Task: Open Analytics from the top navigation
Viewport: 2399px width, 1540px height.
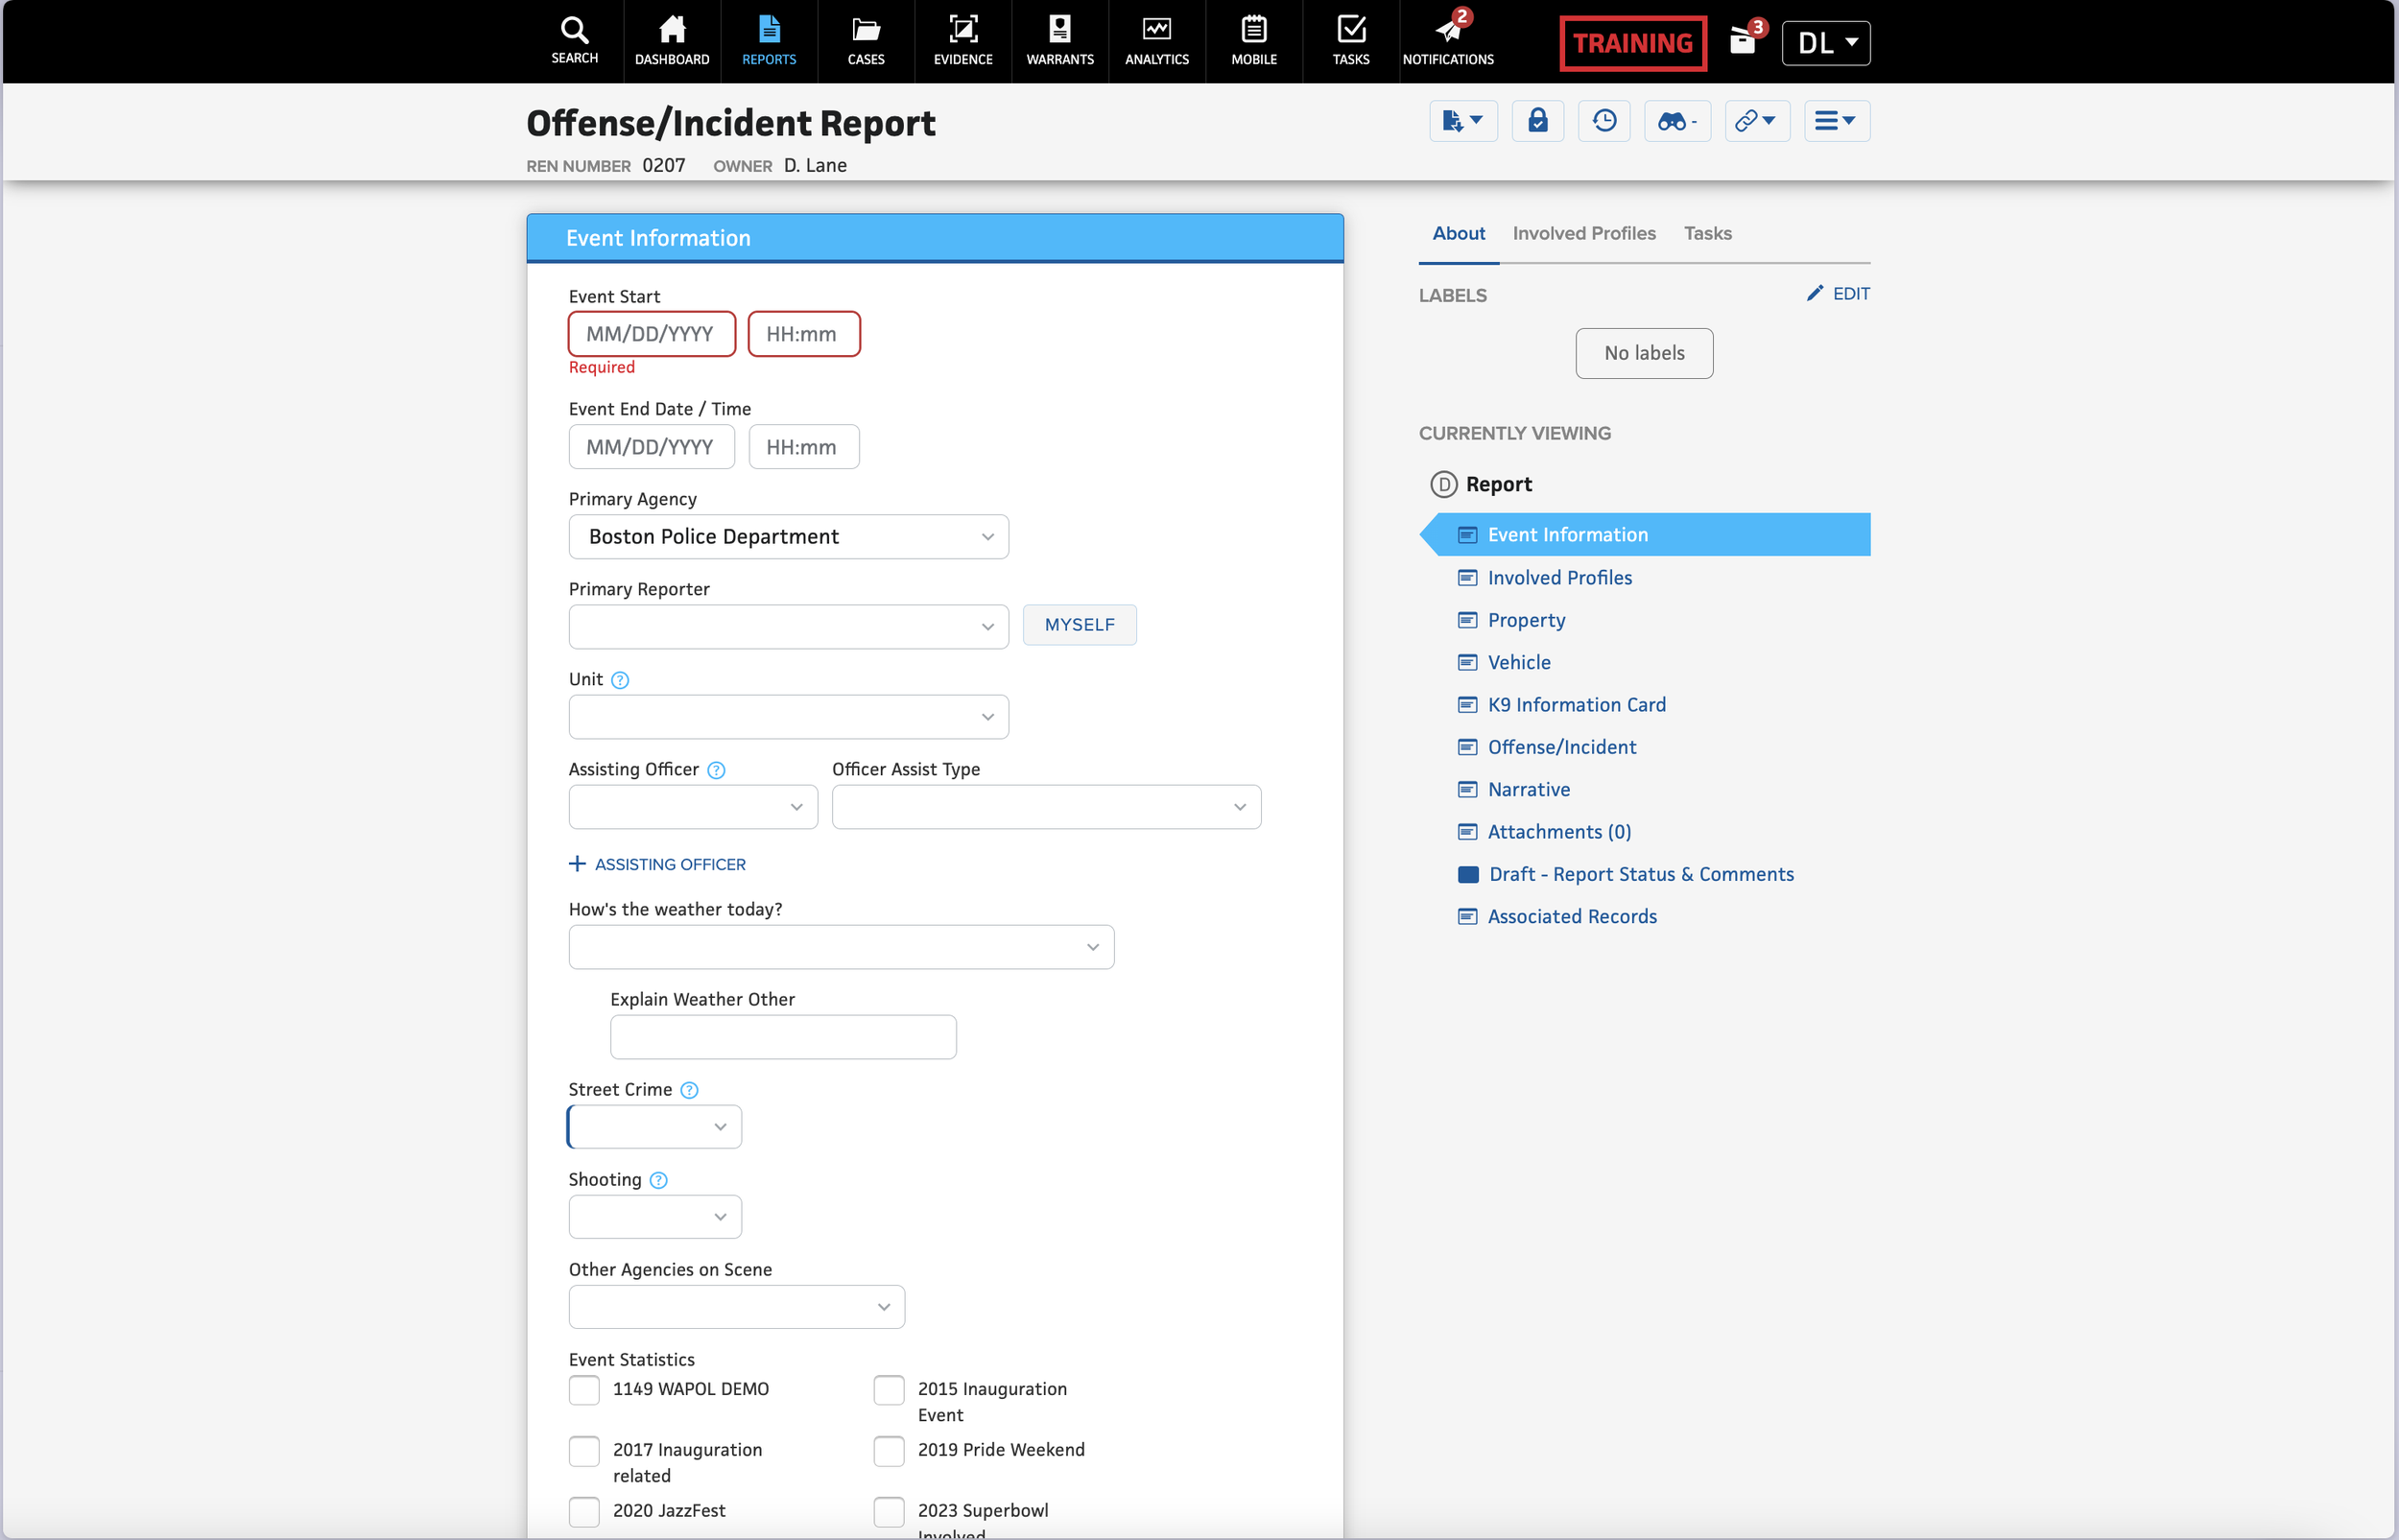Action: 1156,41
